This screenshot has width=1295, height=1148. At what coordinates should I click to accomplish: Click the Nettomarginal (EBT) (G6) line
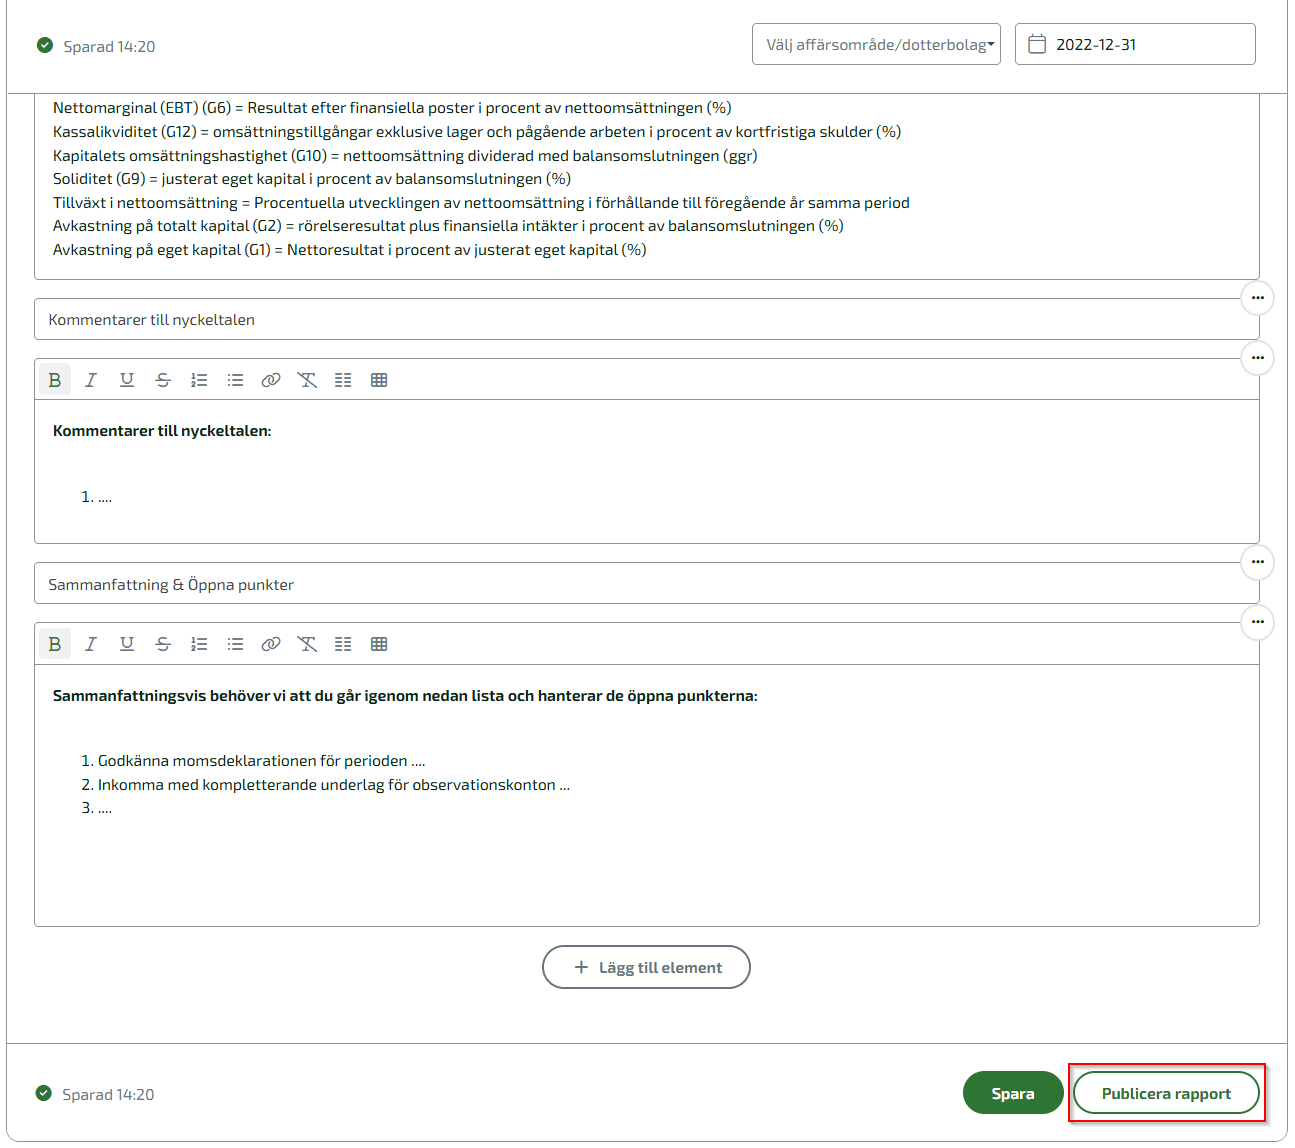coord(392,108)
